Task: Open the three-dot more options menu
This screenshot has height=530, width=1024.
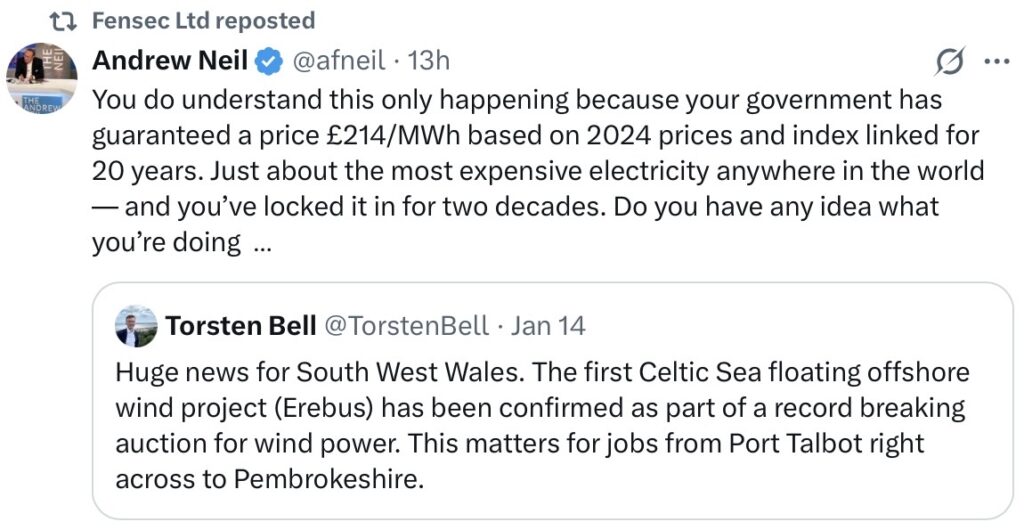Action: coord(997,61)
